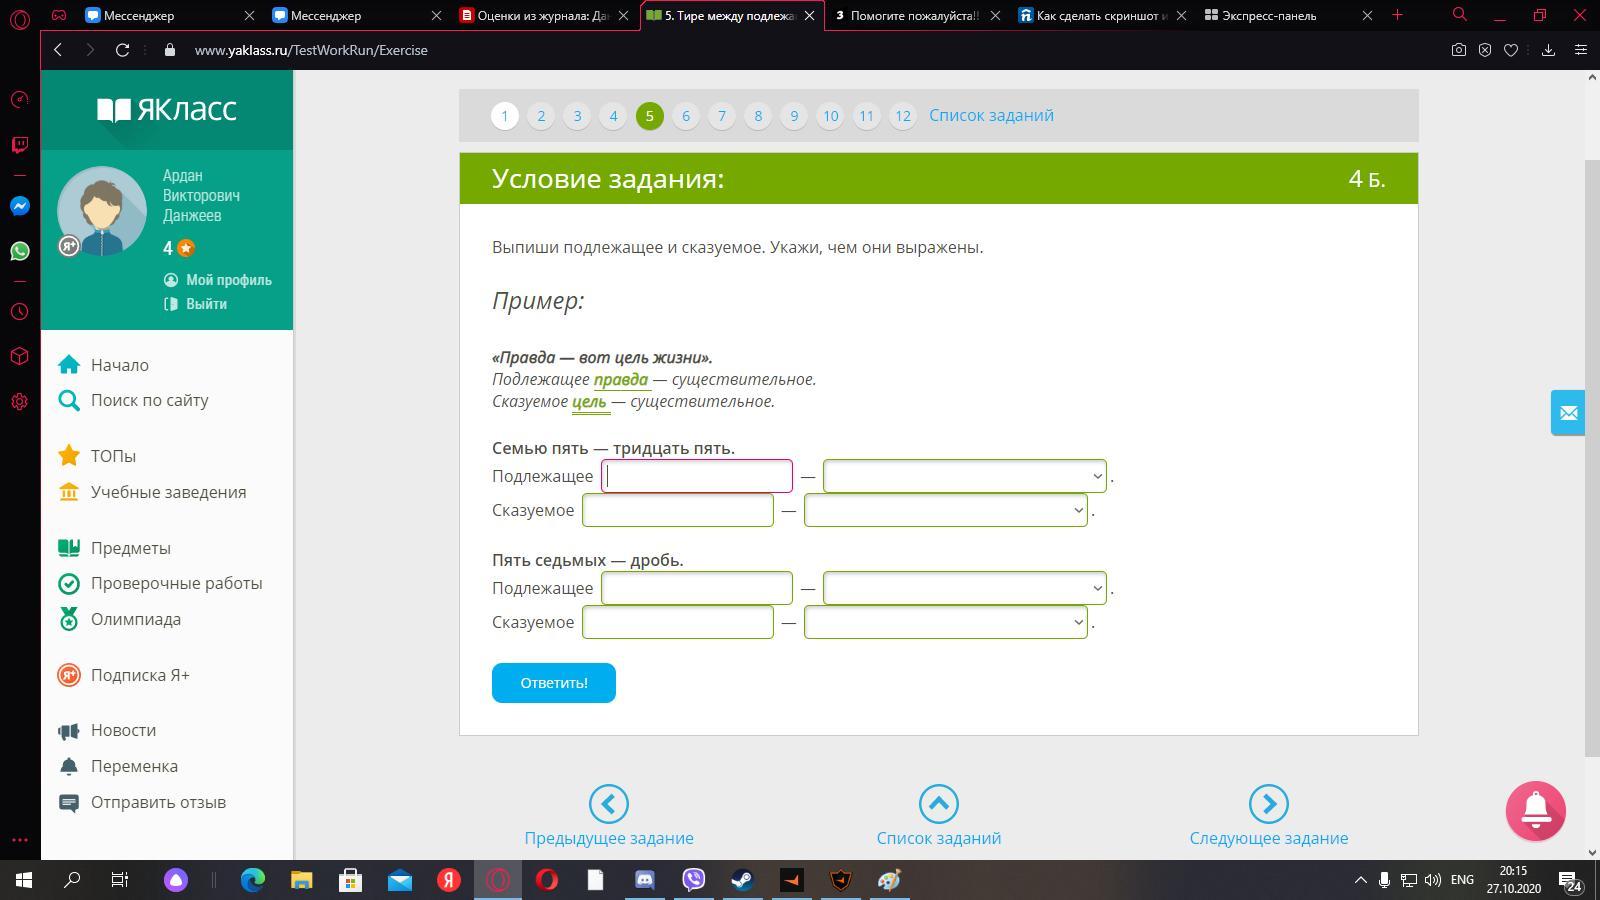The image size is (1600, 900).
Task: Switch to the first Мессенджер tab
Action: (168, 15)
